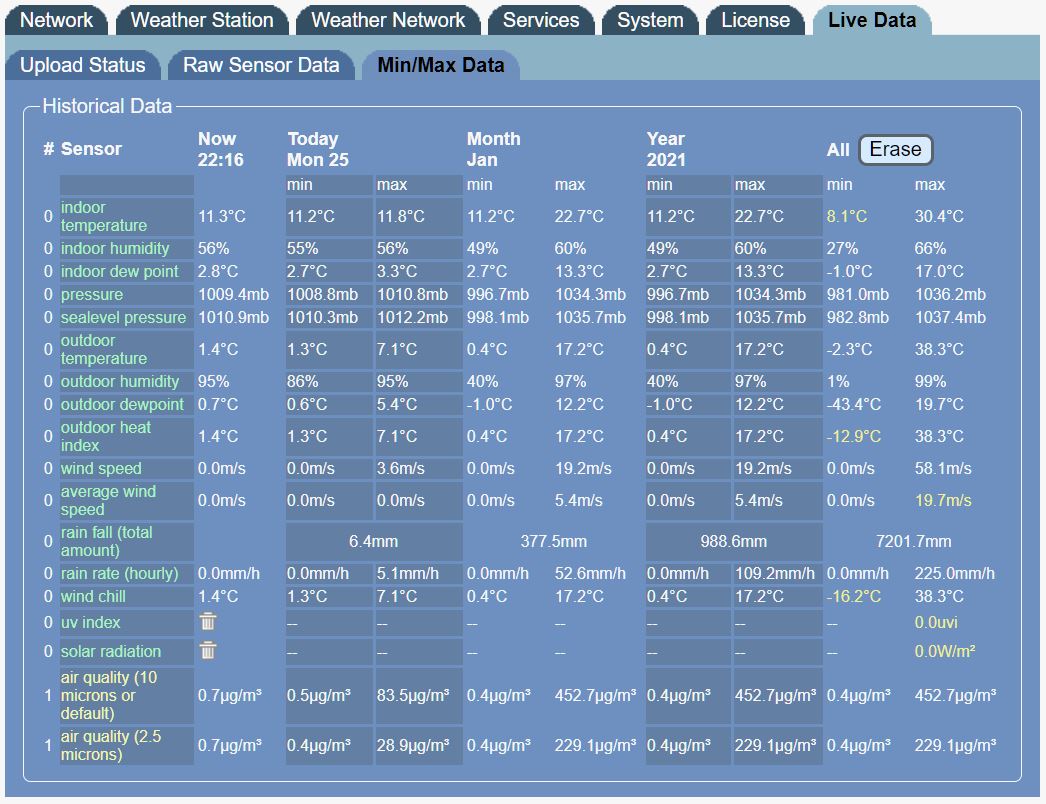Click the all-time max pressure 1036.2mb
The height and width of the screenshot is (804, 1046).
[951, 294]
